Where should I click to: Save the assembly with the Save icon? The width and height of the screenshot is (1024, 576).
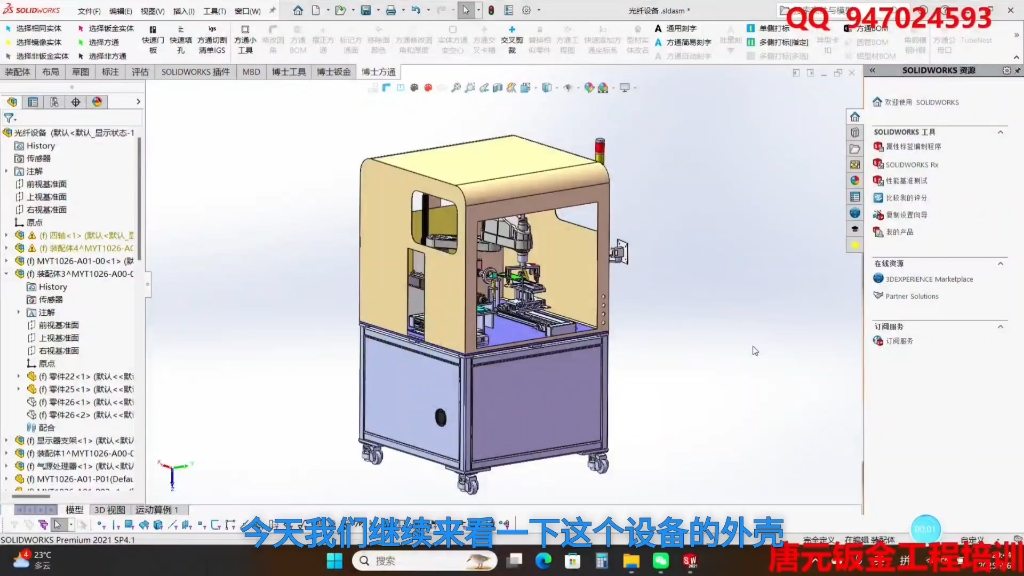pos(366,10)
